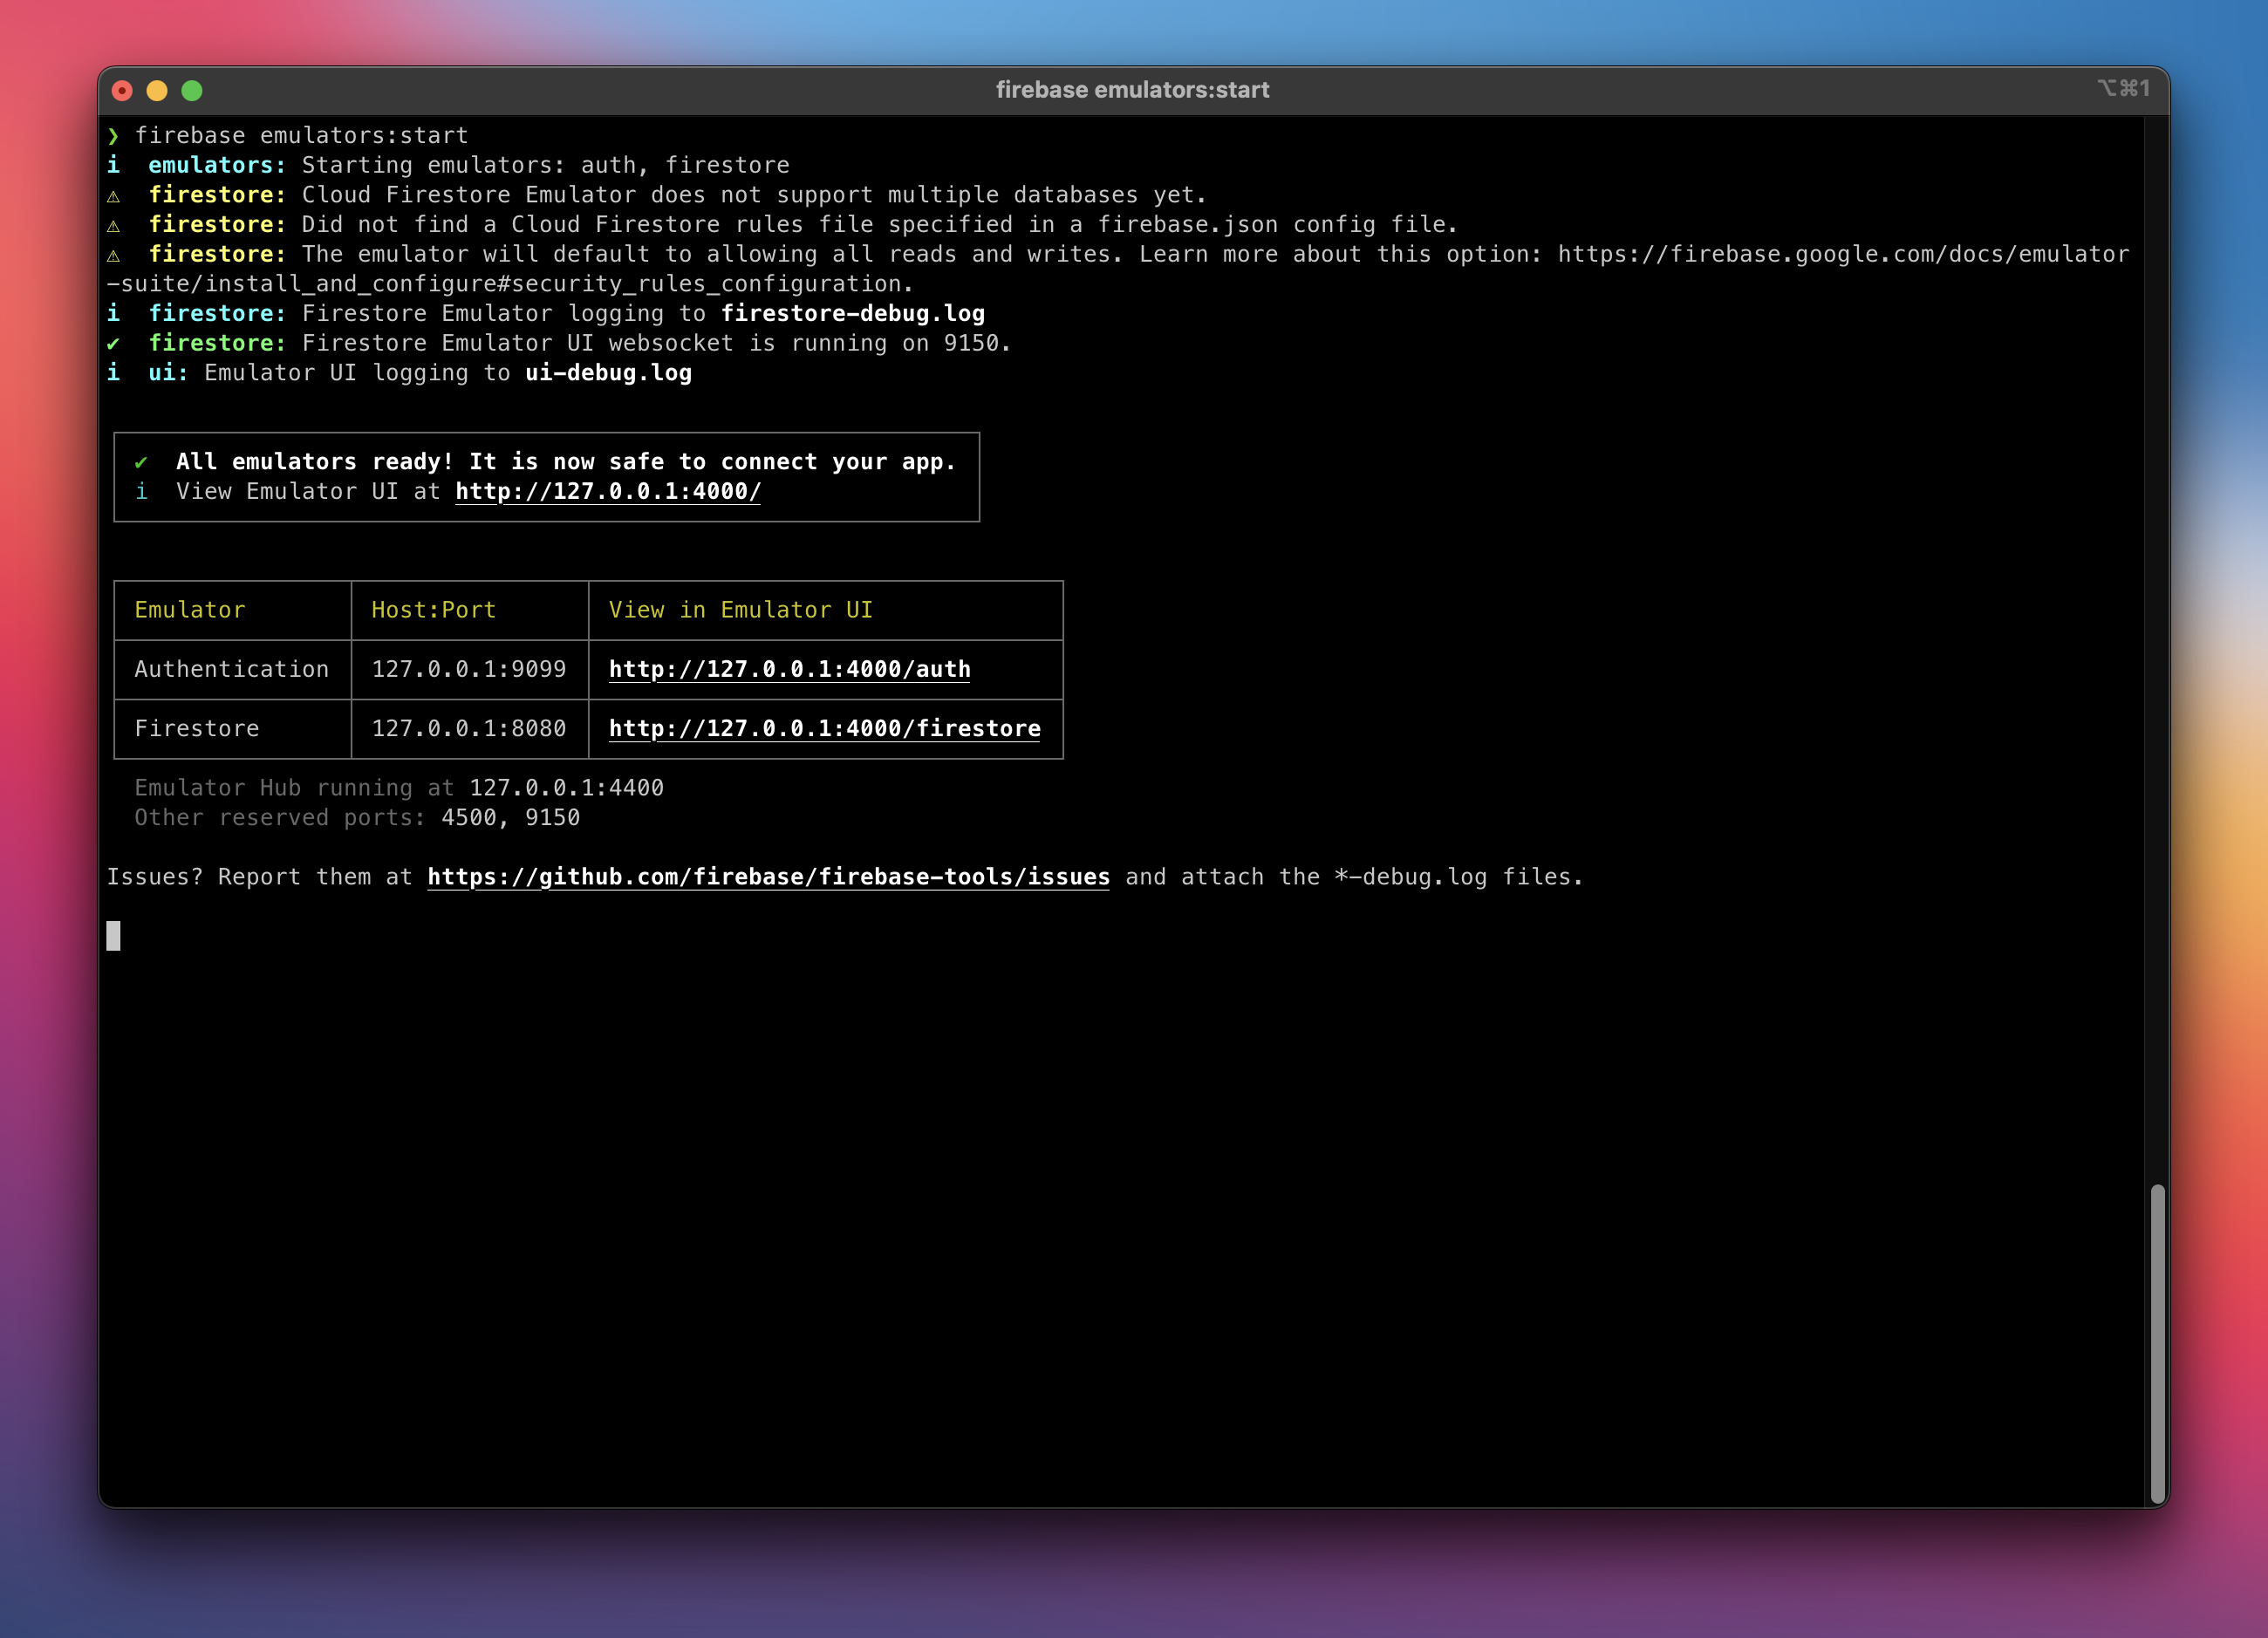Open the GitHub firebase-tools issues link
This screenshot has height=1638, width=2268.
point(768,877)
